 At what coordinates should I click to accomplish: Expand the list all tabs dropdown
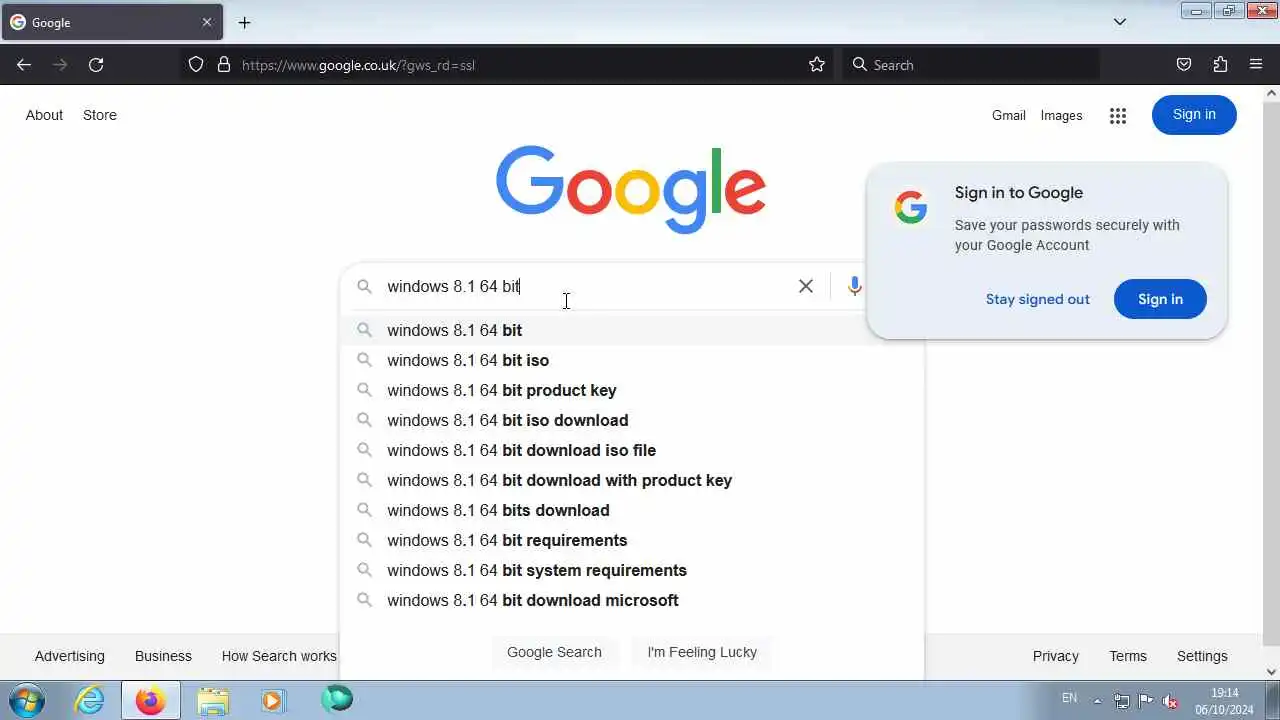1120,22
